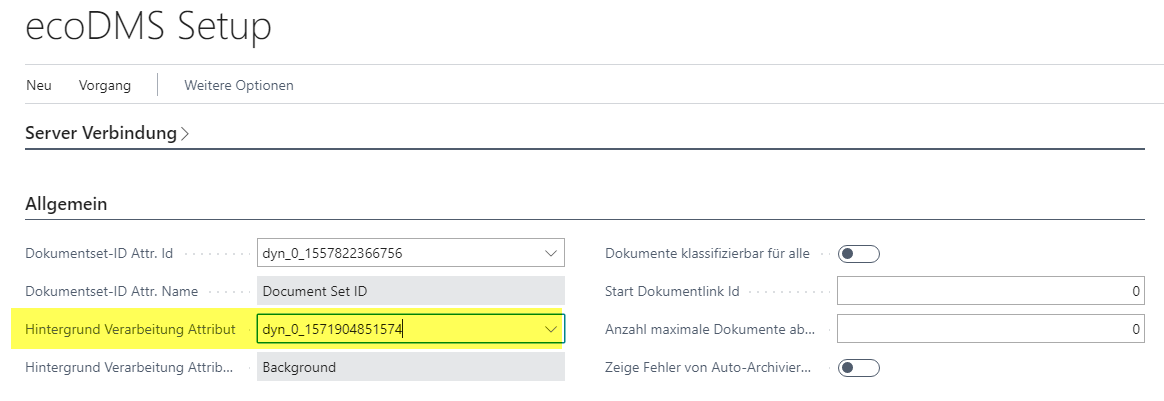
Task: Click the Dokumente klassifizierbar für alle label
Action: [707, 253]
